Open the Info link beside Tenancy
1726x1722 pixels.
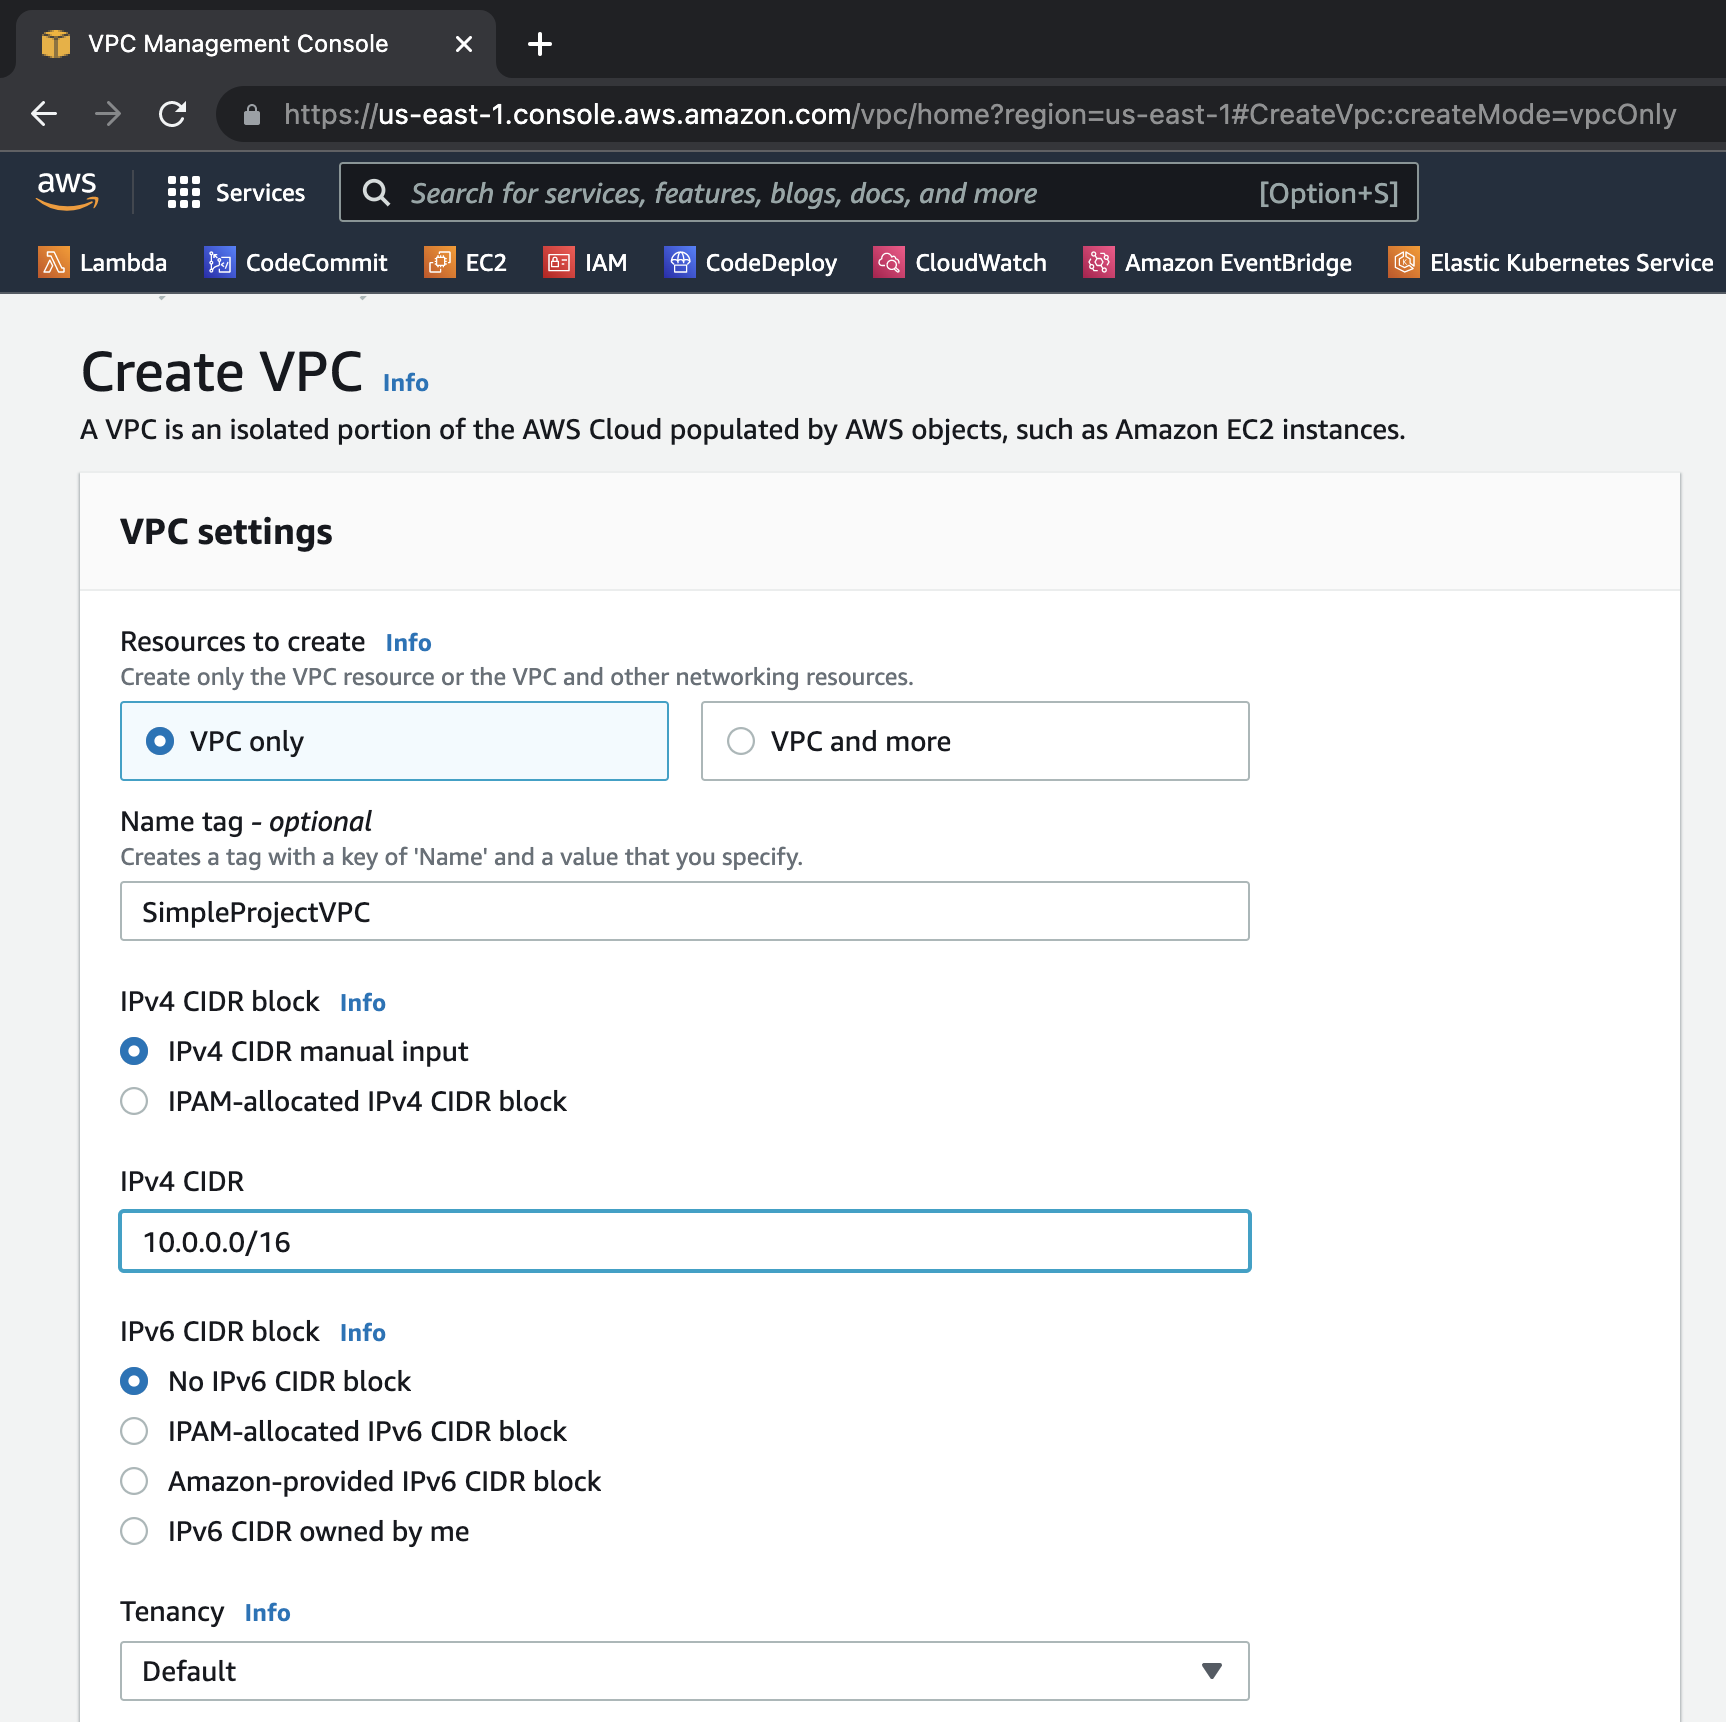click(x=267, y=1612)
